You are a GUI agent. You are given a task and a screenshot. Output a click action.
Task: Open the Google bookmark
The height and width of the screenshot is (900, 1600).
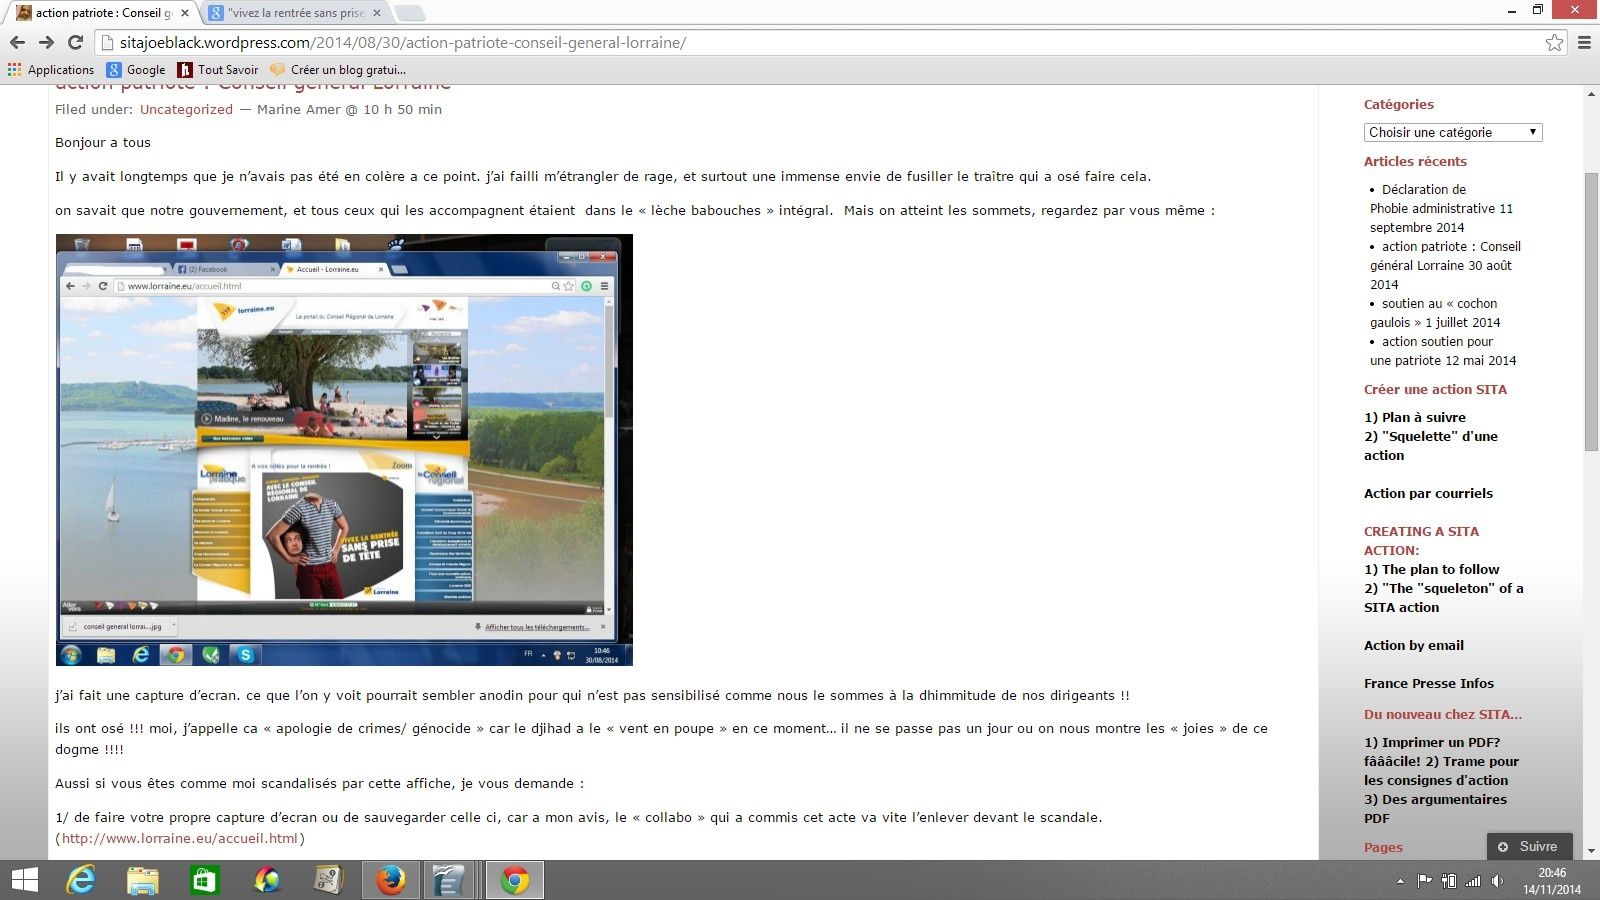136,69
